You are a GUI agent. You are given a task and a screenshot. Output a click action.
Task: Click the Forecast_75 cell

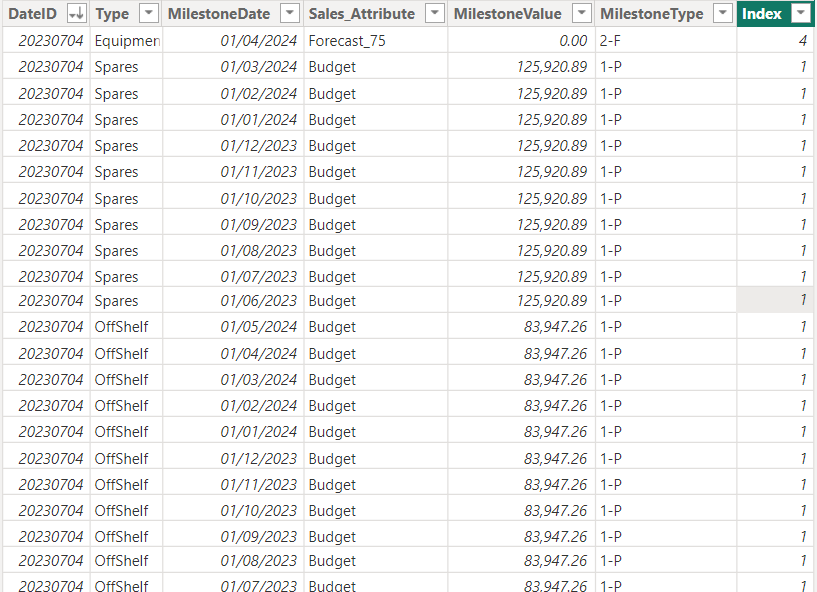point(376,41)
